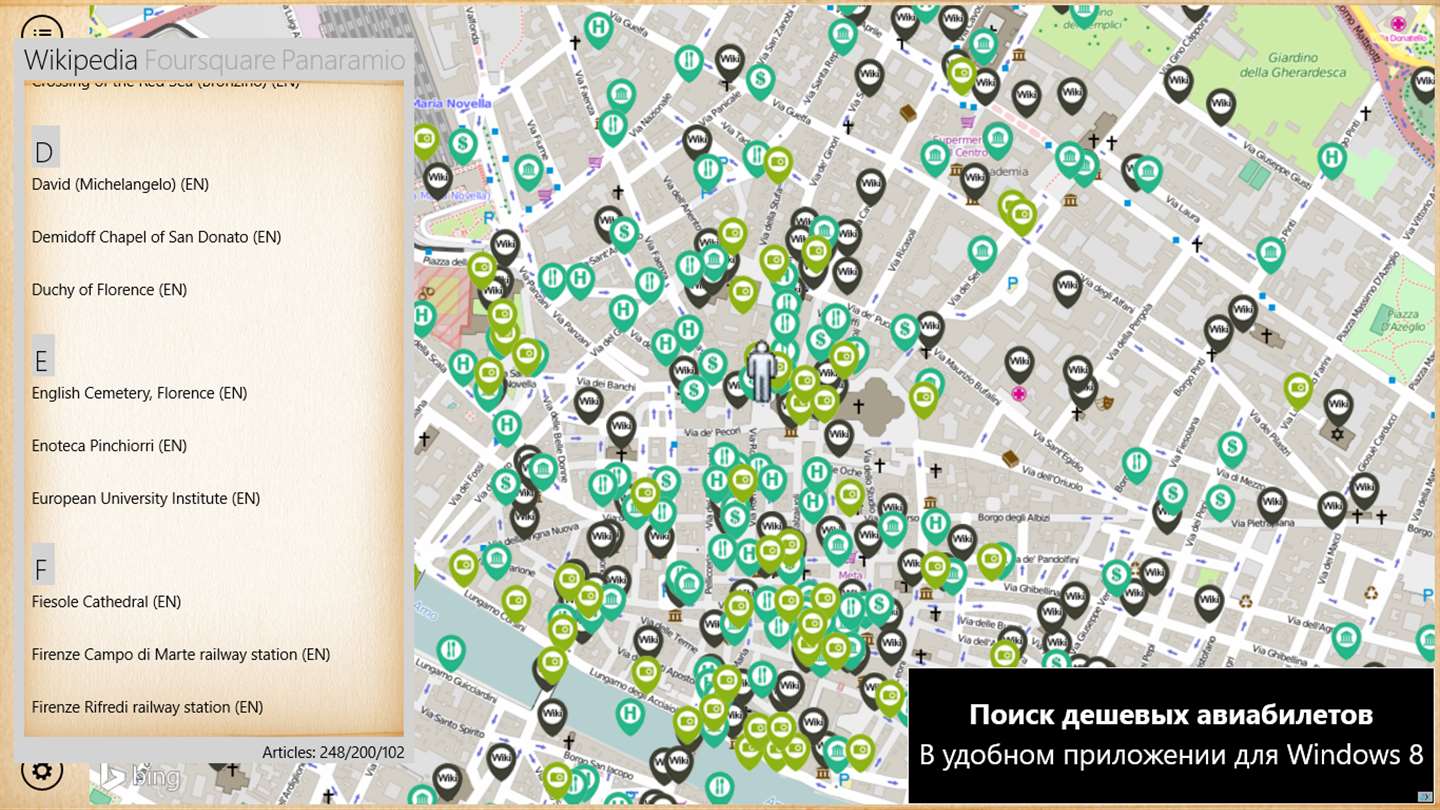Select hotel marker over the Arno river

click(x=630, y=716)
